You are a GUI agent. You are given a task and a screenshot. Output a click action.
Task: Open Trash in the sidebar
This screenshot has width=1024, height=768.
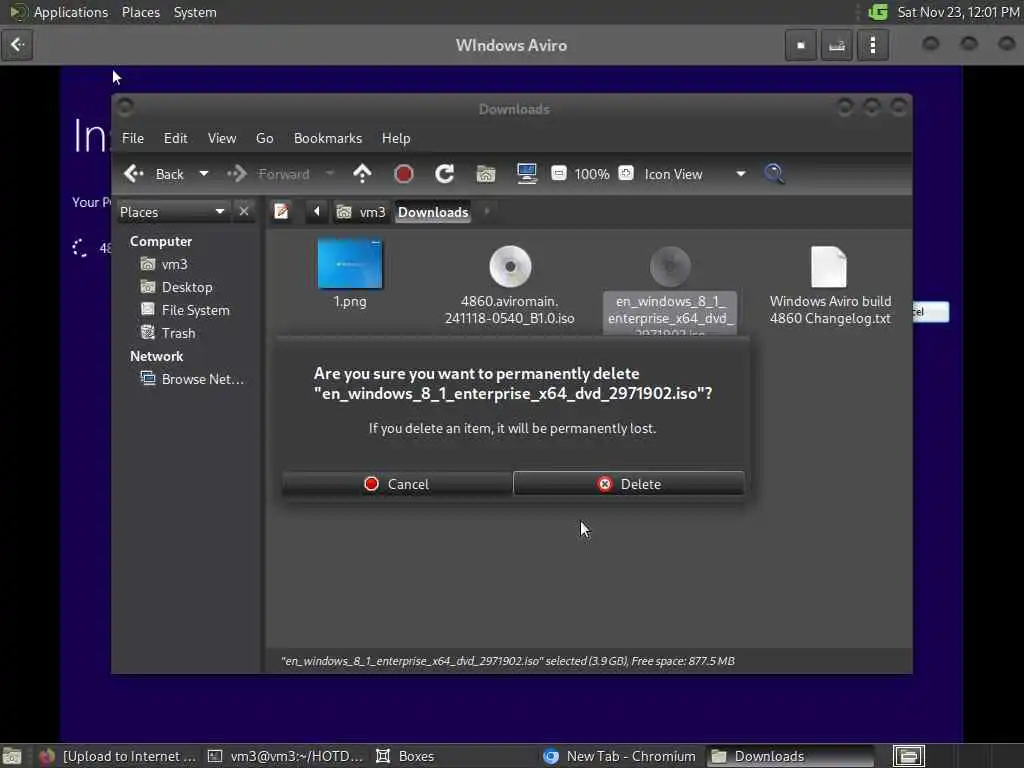pyautogui.click(x=168, y=332)
